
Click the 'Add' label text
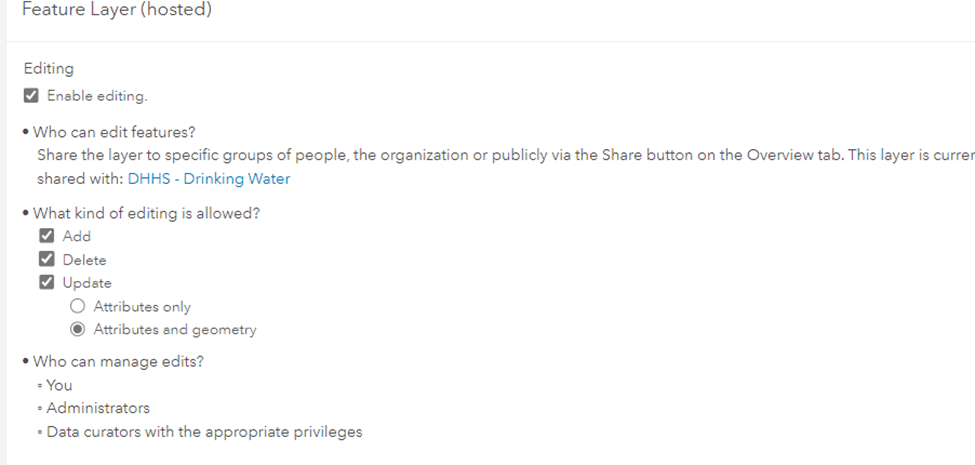77,236
